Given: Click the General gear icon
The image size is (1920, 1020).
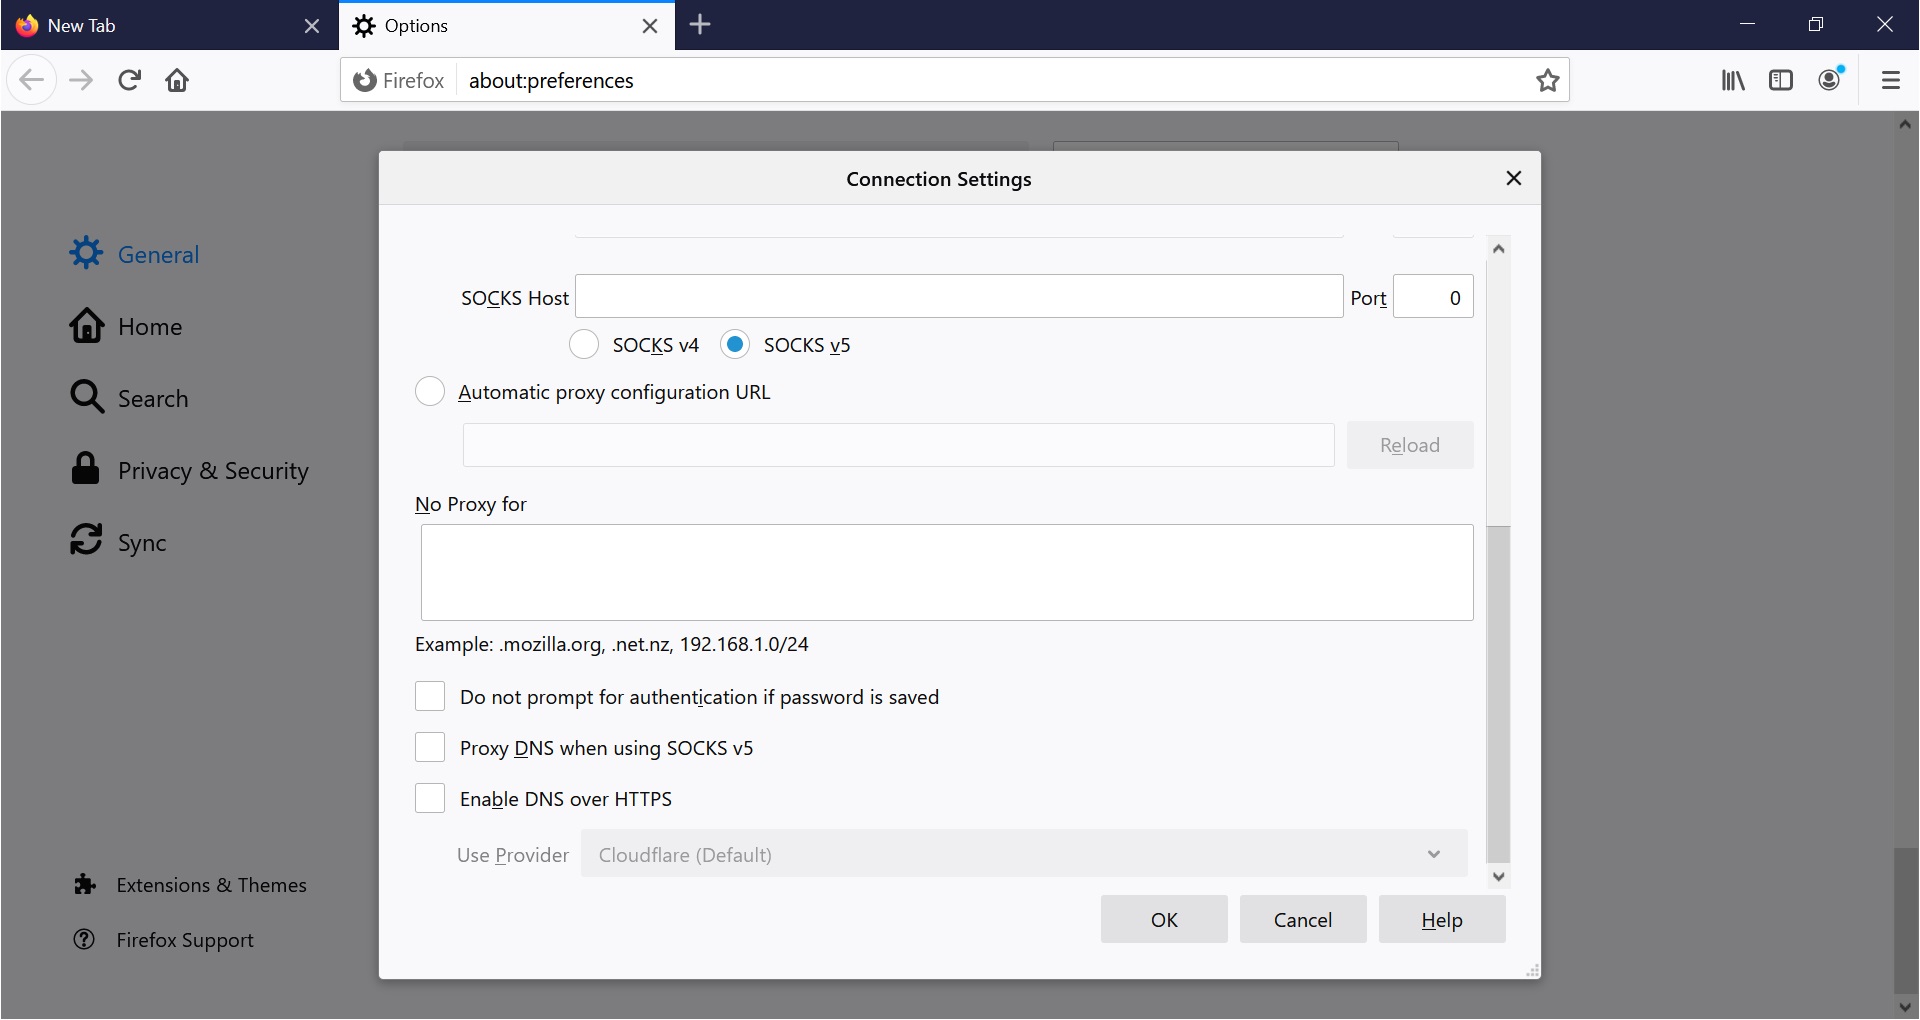Looking at the screenshot, I should pos(86,253).
